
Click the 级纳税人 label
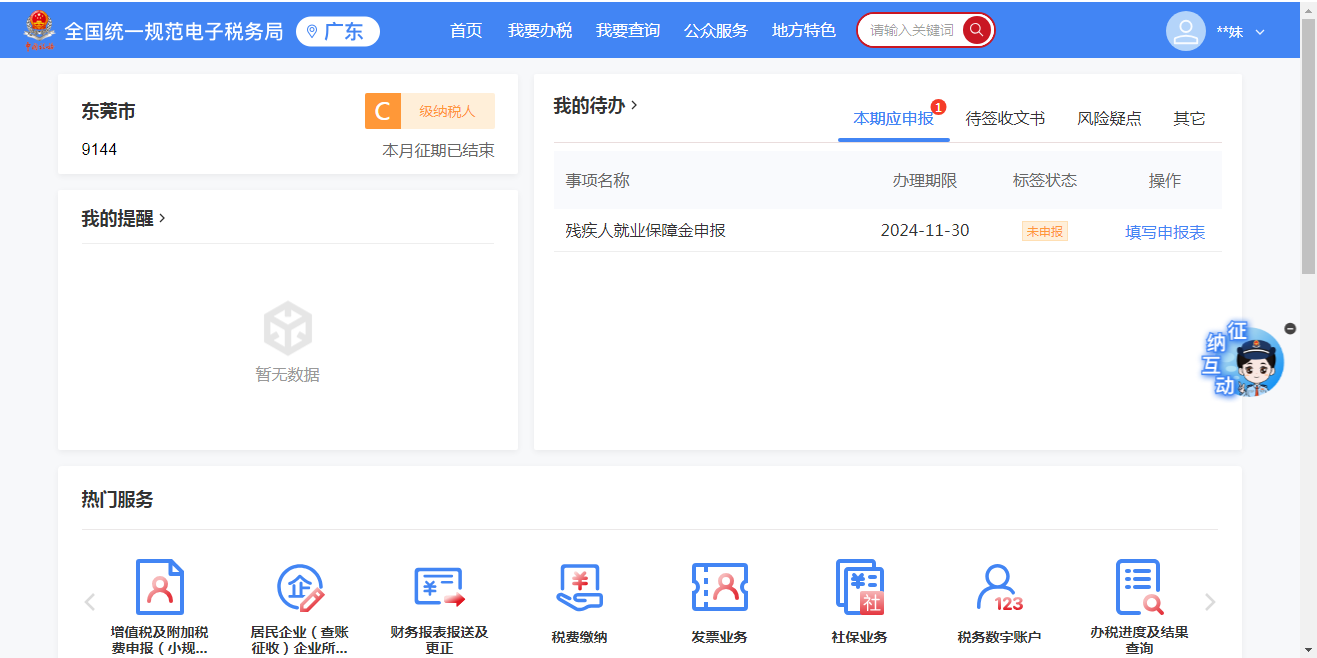447,111
